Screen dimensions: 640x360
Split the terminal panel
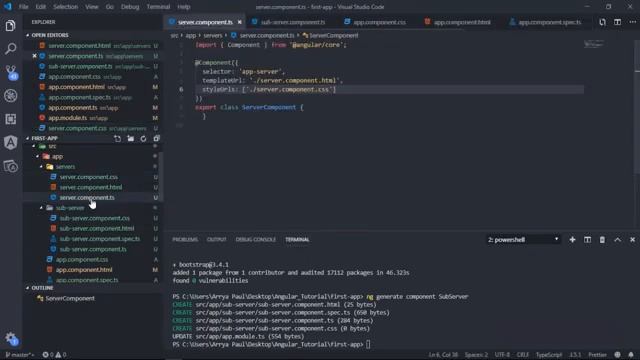[587, 240]
